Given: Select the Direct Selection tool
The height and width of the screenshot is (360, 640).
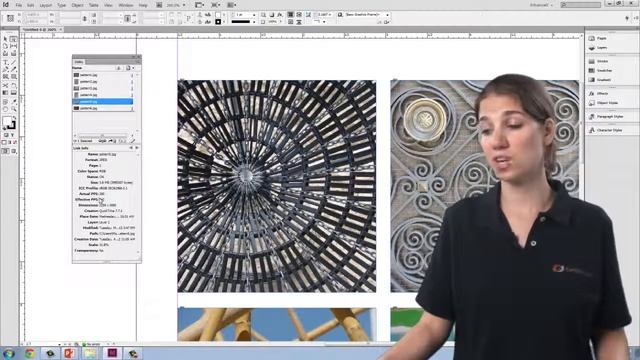Looking at the screenshot, I should [x=13, y=39].
